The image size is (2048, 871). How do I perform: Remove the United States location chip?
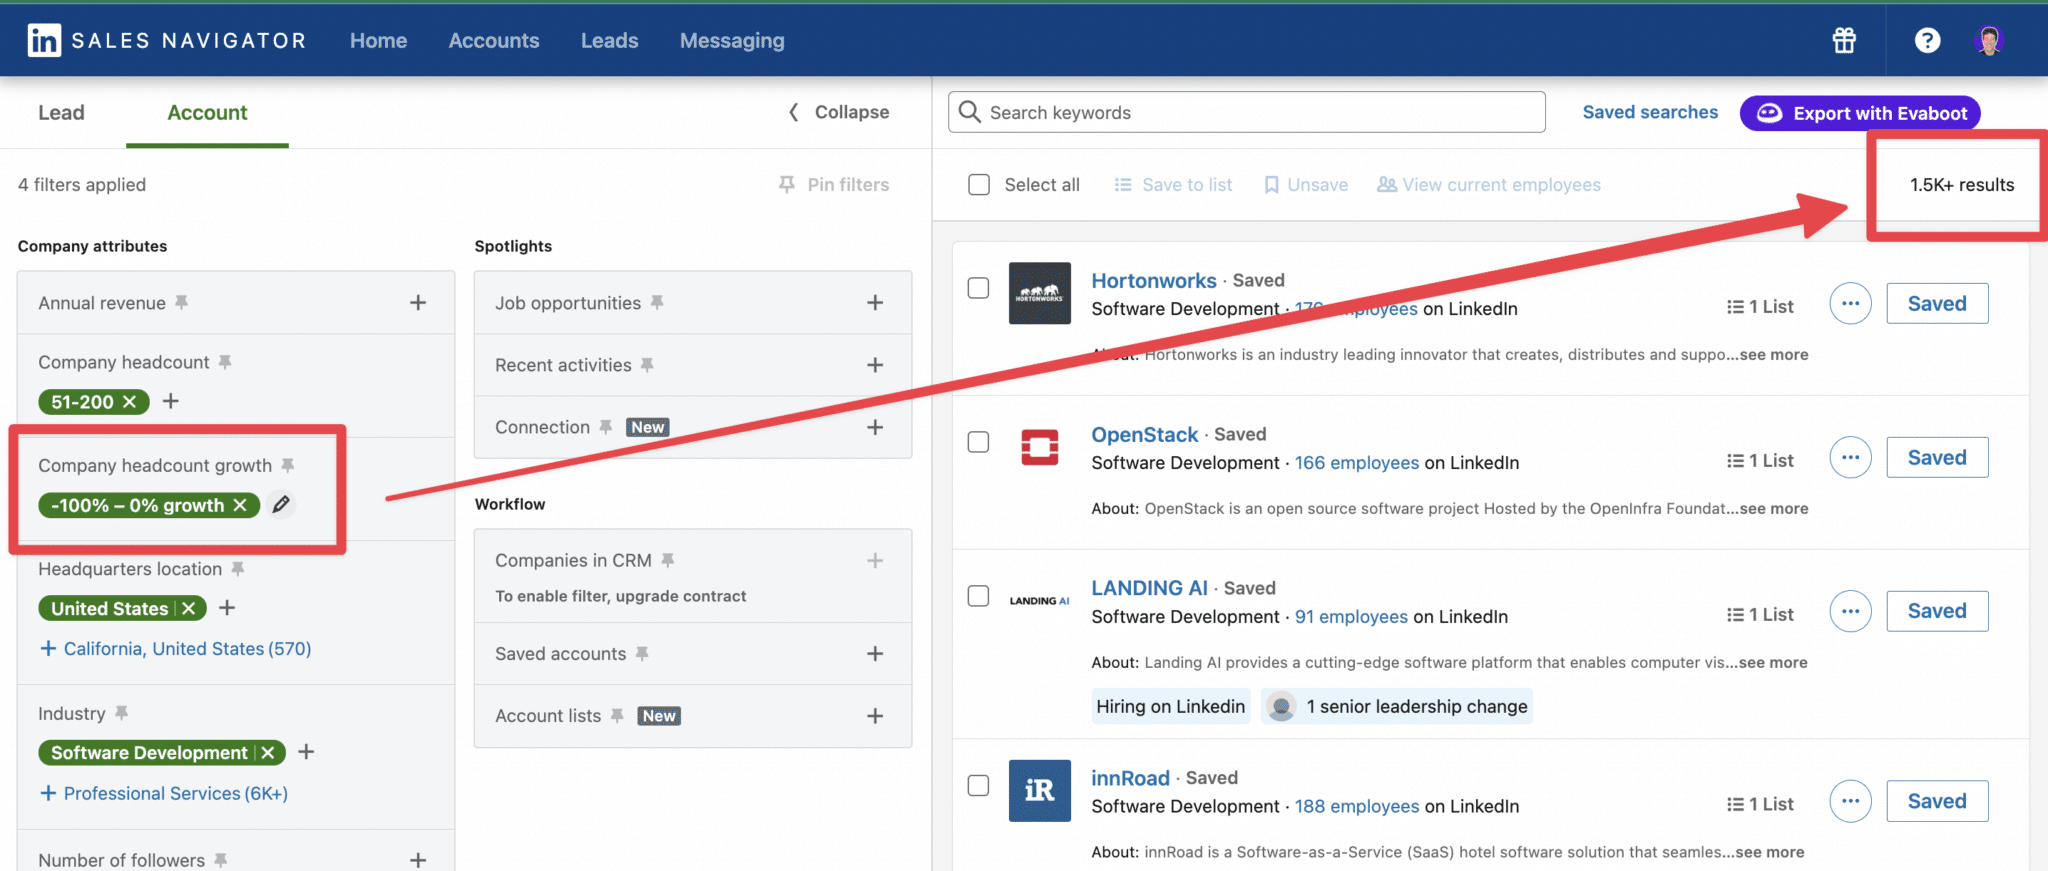[188, 608]
